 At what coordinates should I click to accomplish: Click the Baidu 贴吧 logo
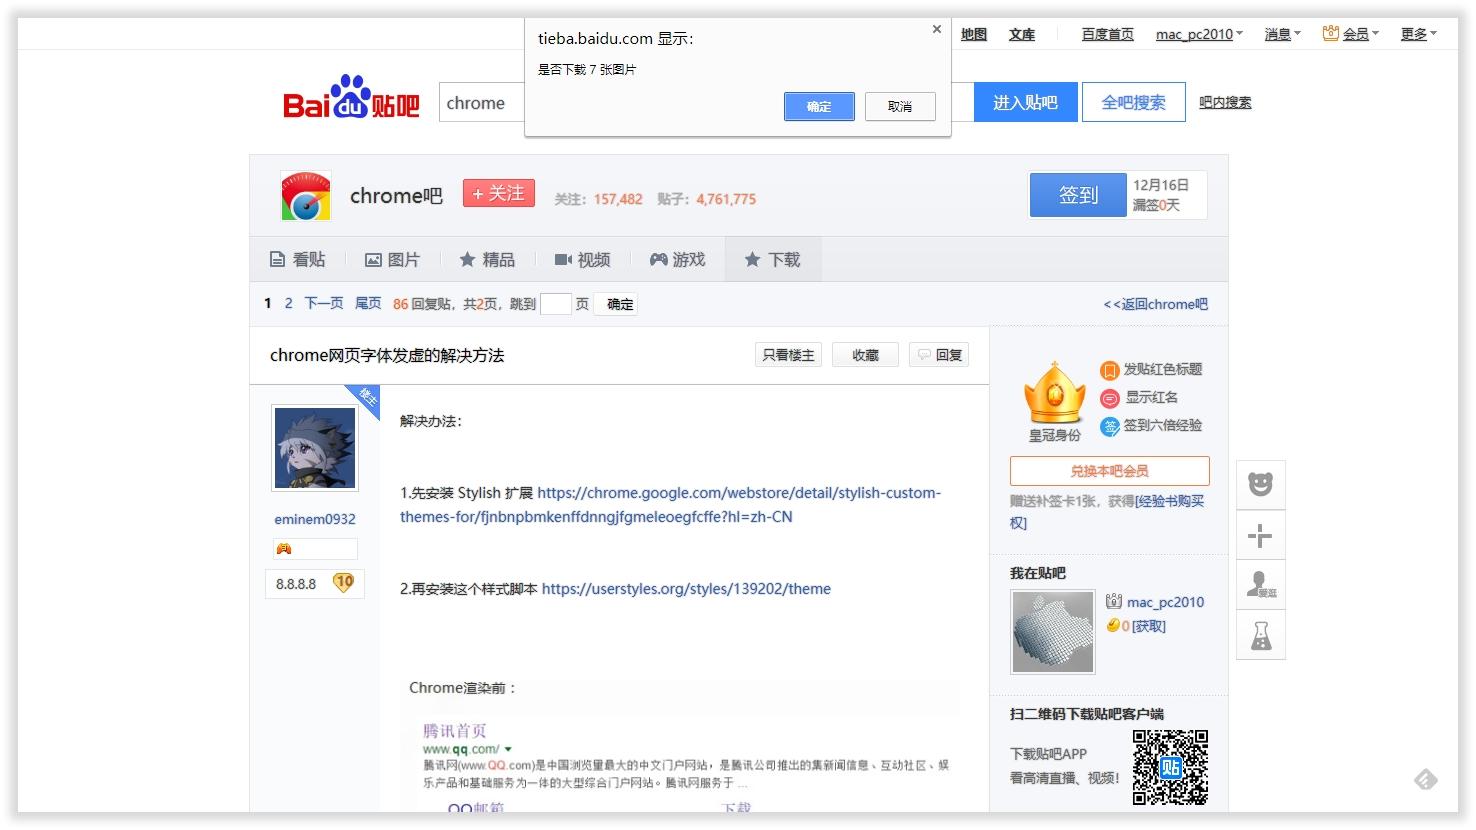click(x=351, y=98)
